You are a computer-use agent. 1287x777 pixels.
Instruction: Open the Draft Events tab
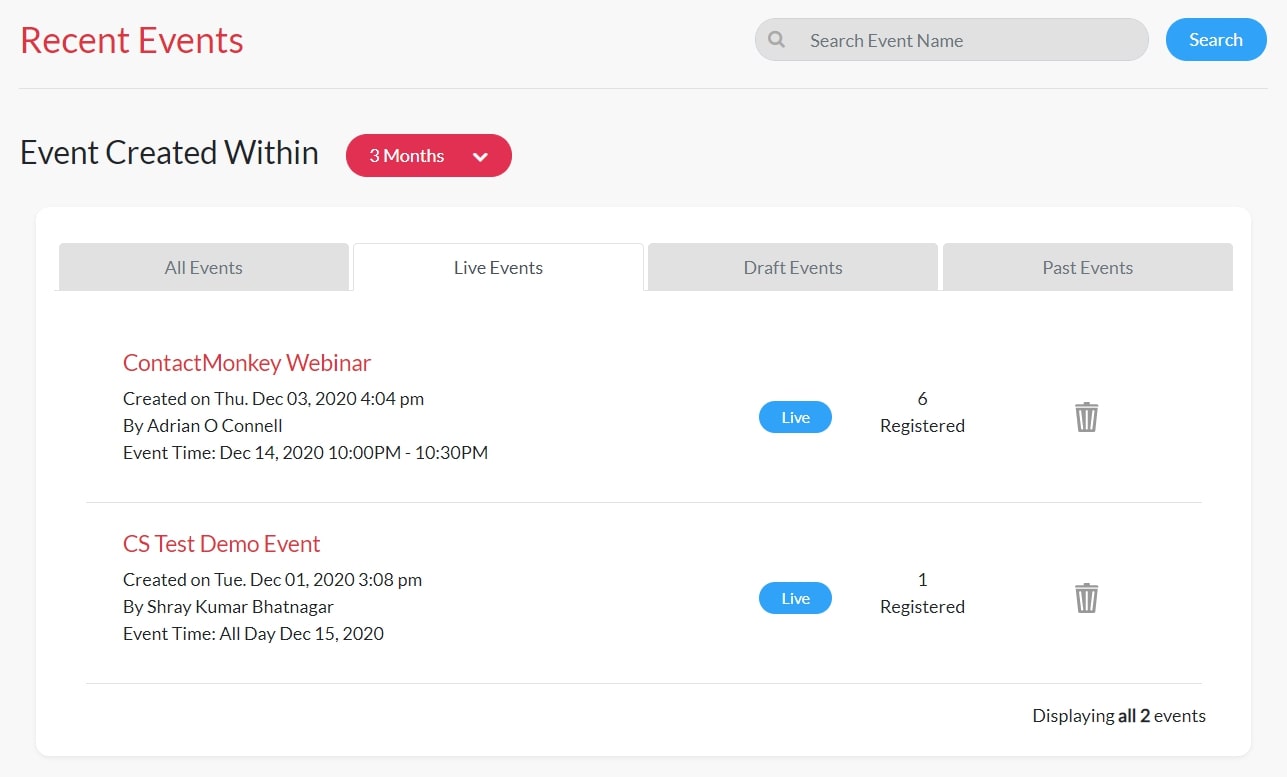(x=793, y=267)
